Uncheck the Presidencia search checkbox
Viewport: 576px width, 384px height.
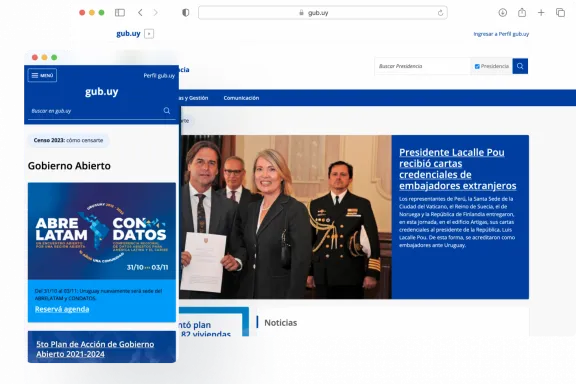click(477, 67)
